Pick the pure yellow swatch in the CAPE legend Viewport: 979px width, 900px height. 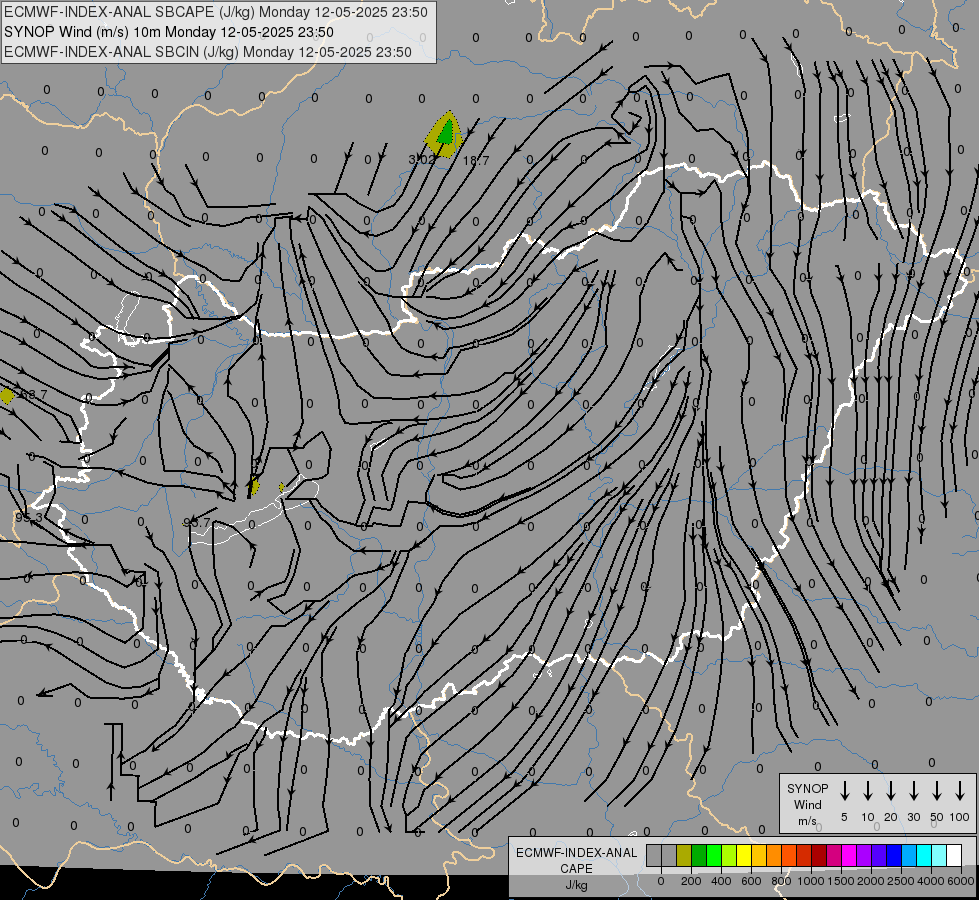click(x=744, y=856)
